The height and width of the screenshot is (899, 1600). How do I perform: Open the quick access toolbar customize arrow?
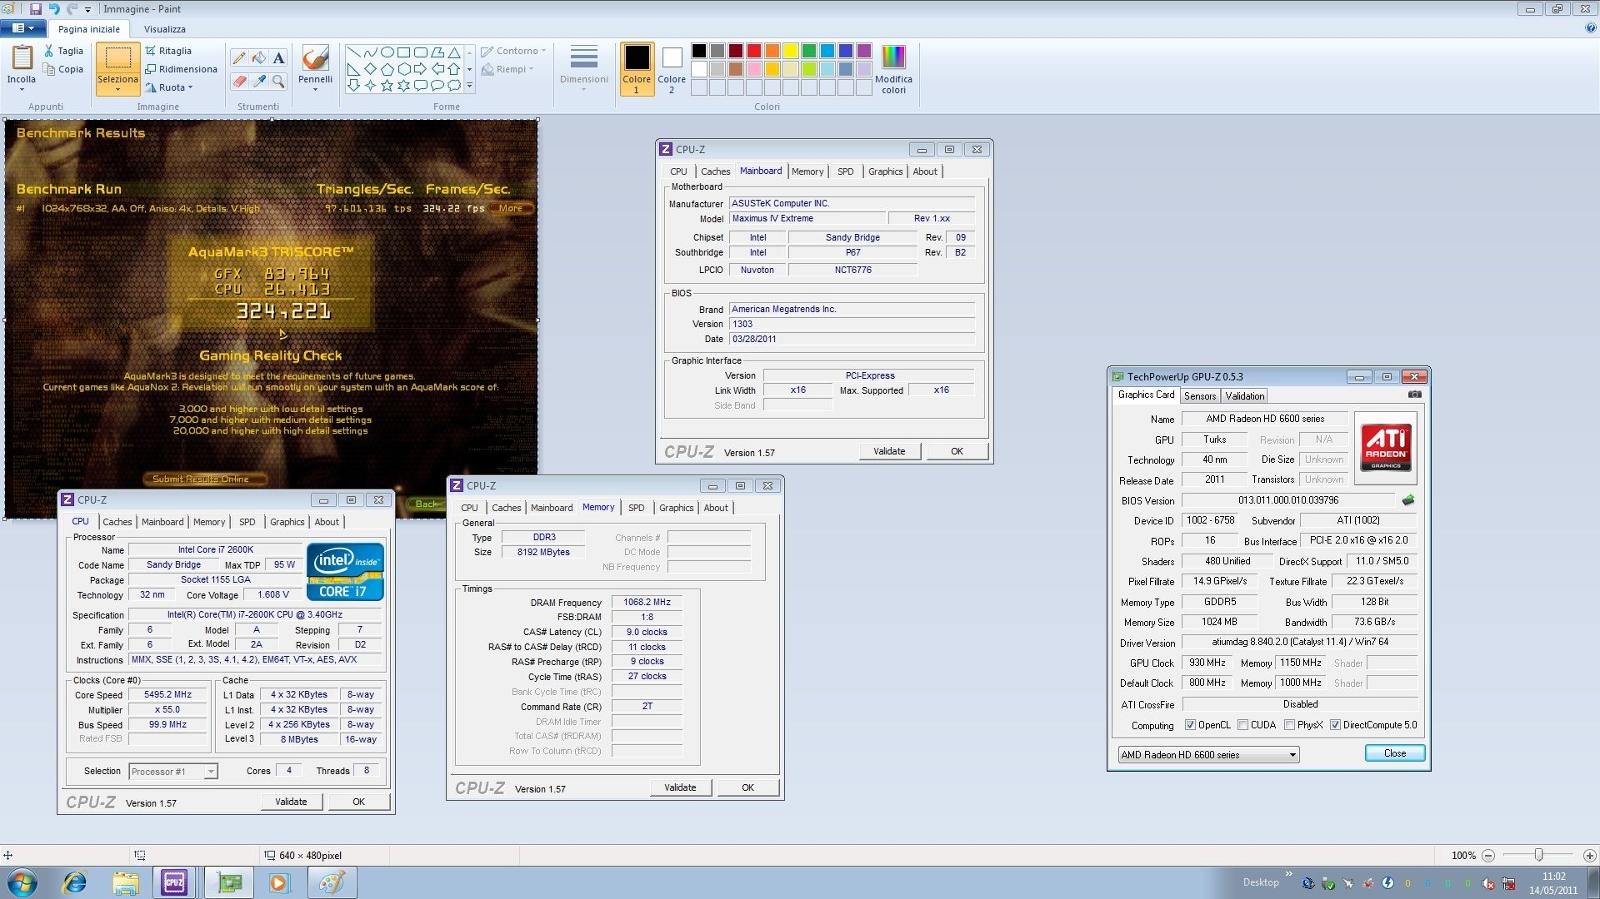click(x=88, y=9)
